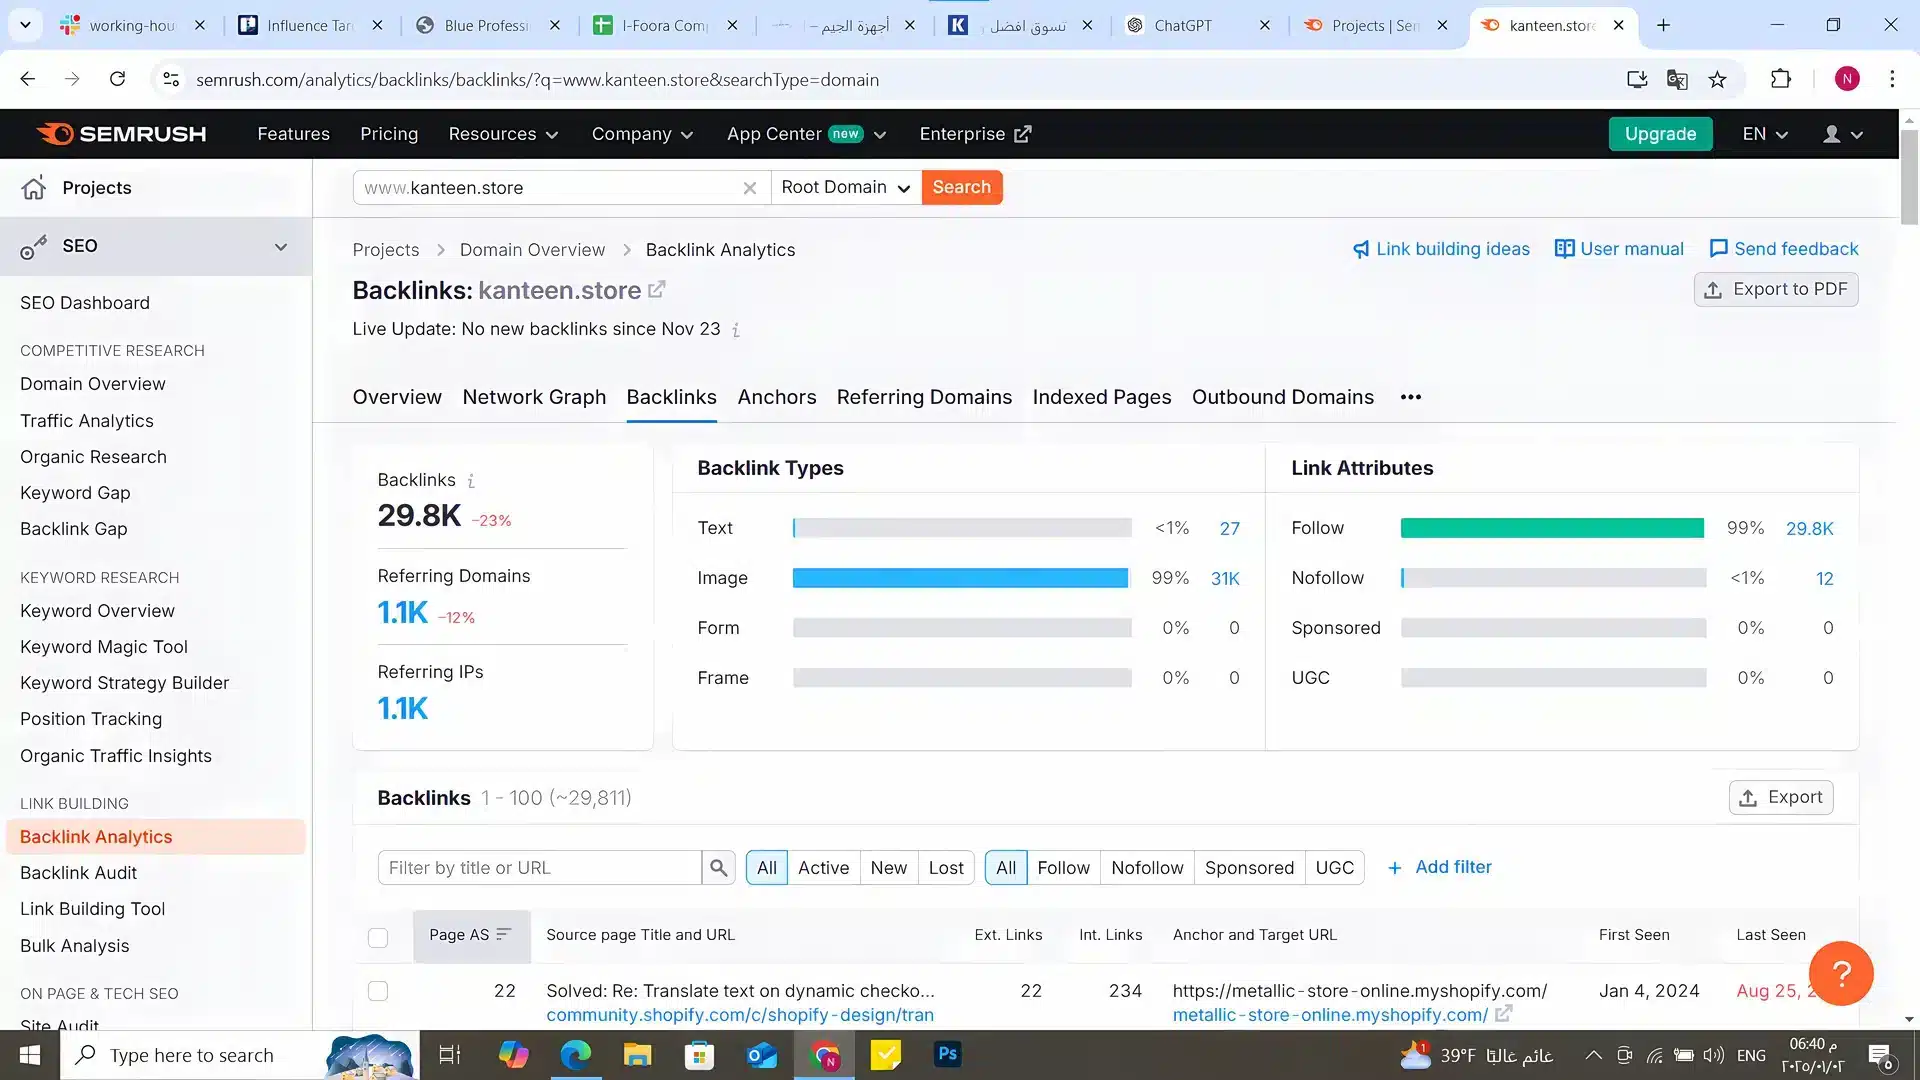Click the orange Search button

[961, 187]
